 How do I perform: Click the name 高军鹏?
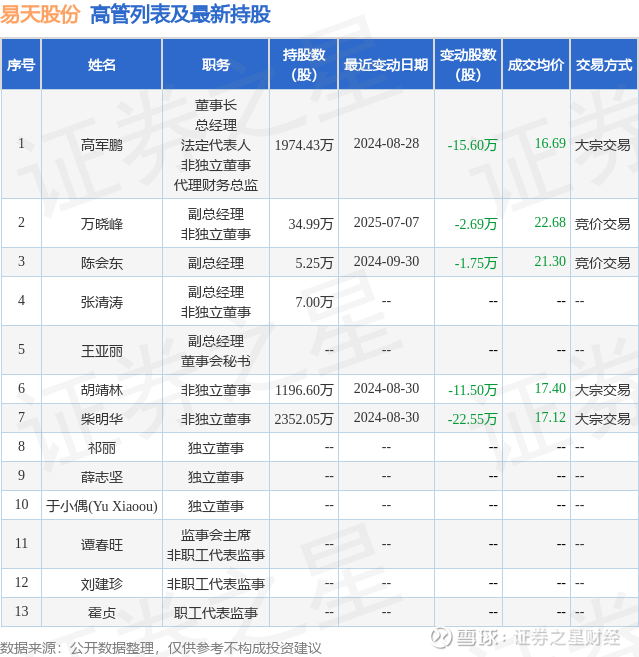tap(101, 145)
